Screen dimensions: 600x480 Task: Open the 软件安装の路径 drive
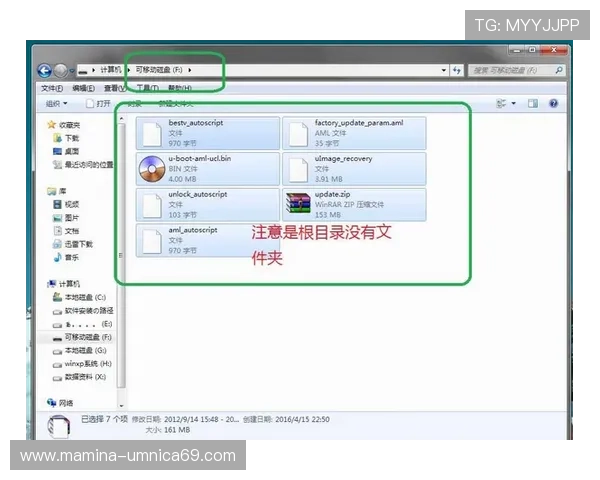89,310
